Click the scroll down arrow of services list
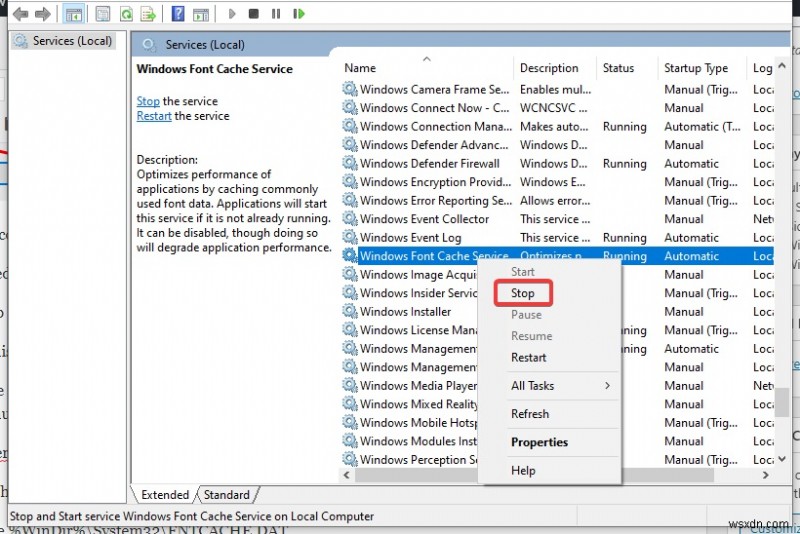The image size is (800, 534). coord(782,459)
